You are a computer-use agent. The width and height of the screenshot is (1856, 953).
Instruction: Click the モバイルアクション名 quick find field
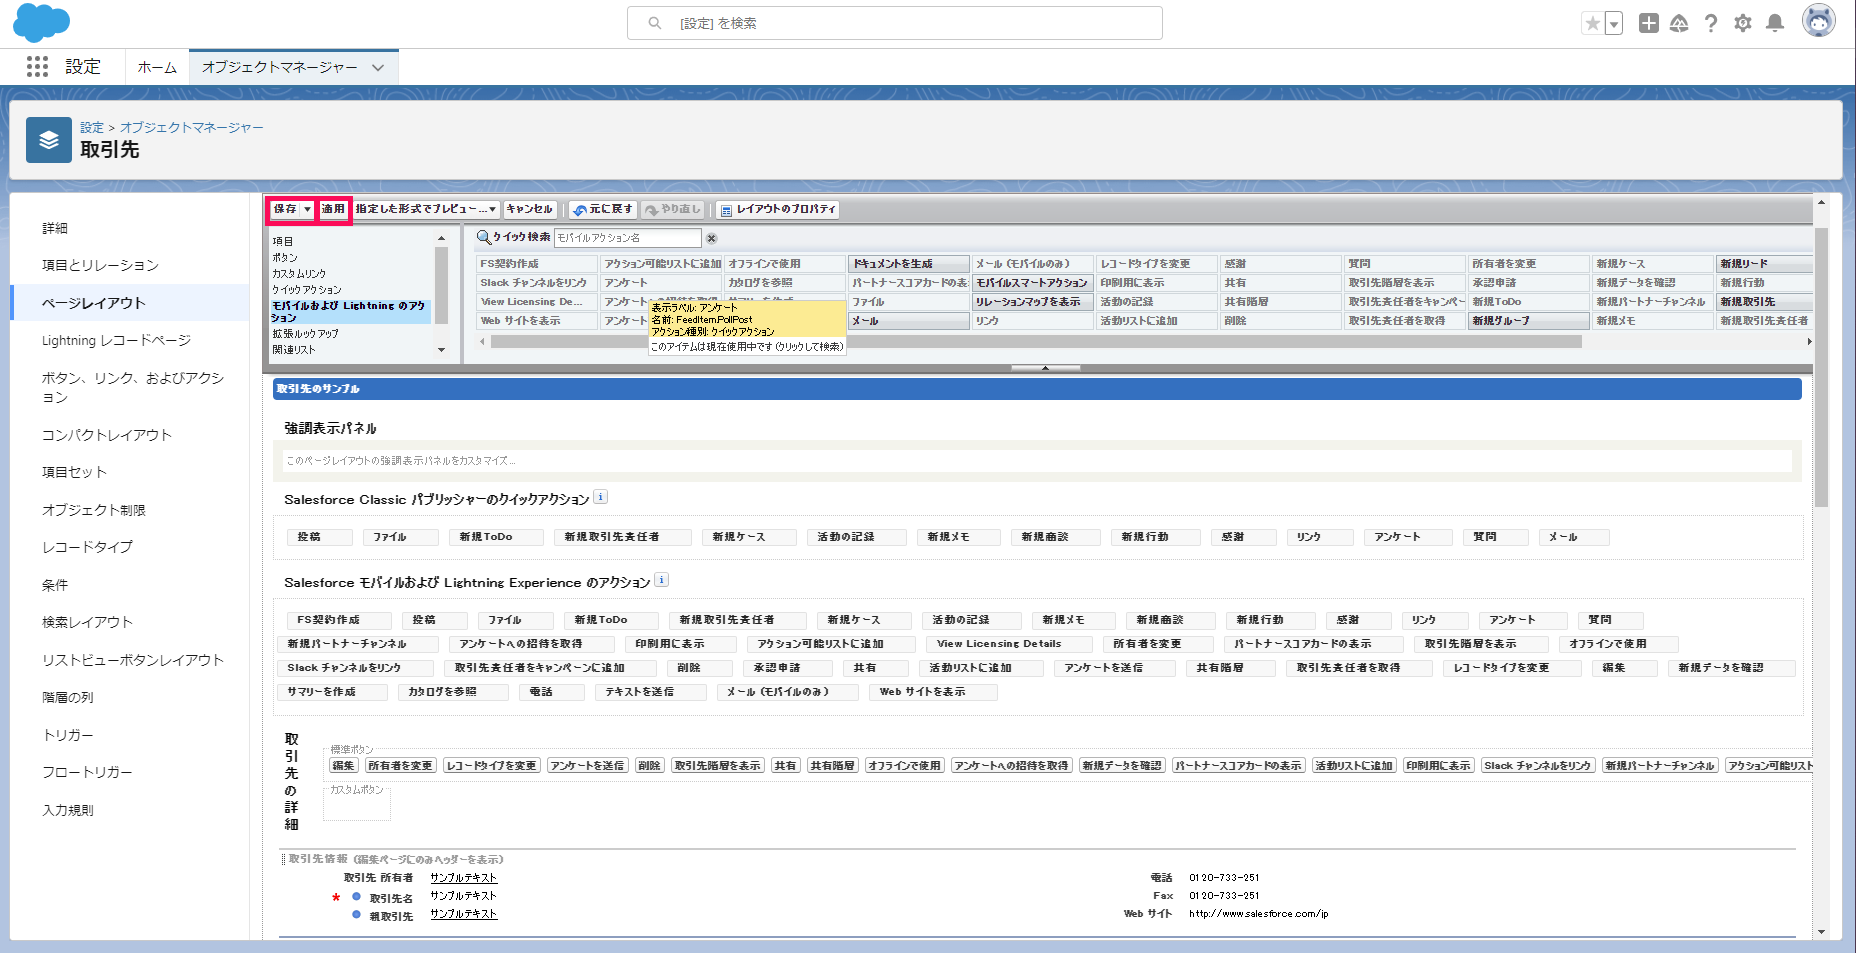628,238
